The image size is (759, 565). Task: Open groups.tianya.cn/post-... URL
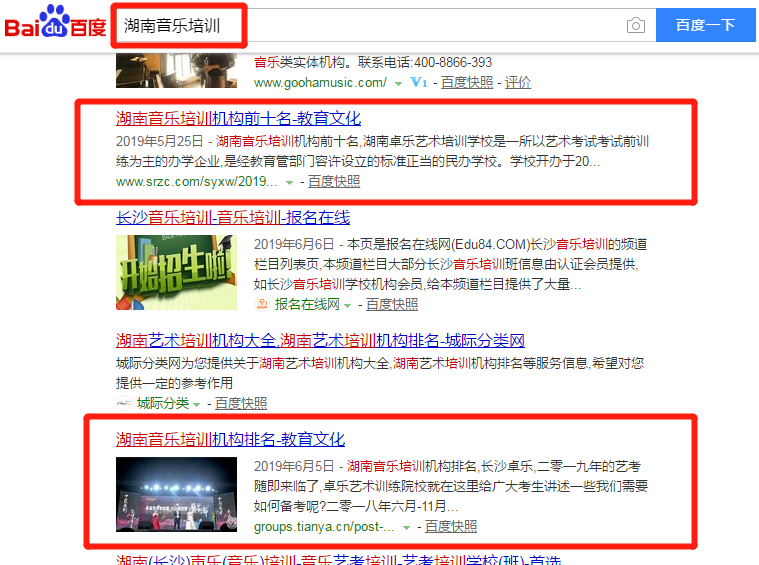[x=324, y=527]
